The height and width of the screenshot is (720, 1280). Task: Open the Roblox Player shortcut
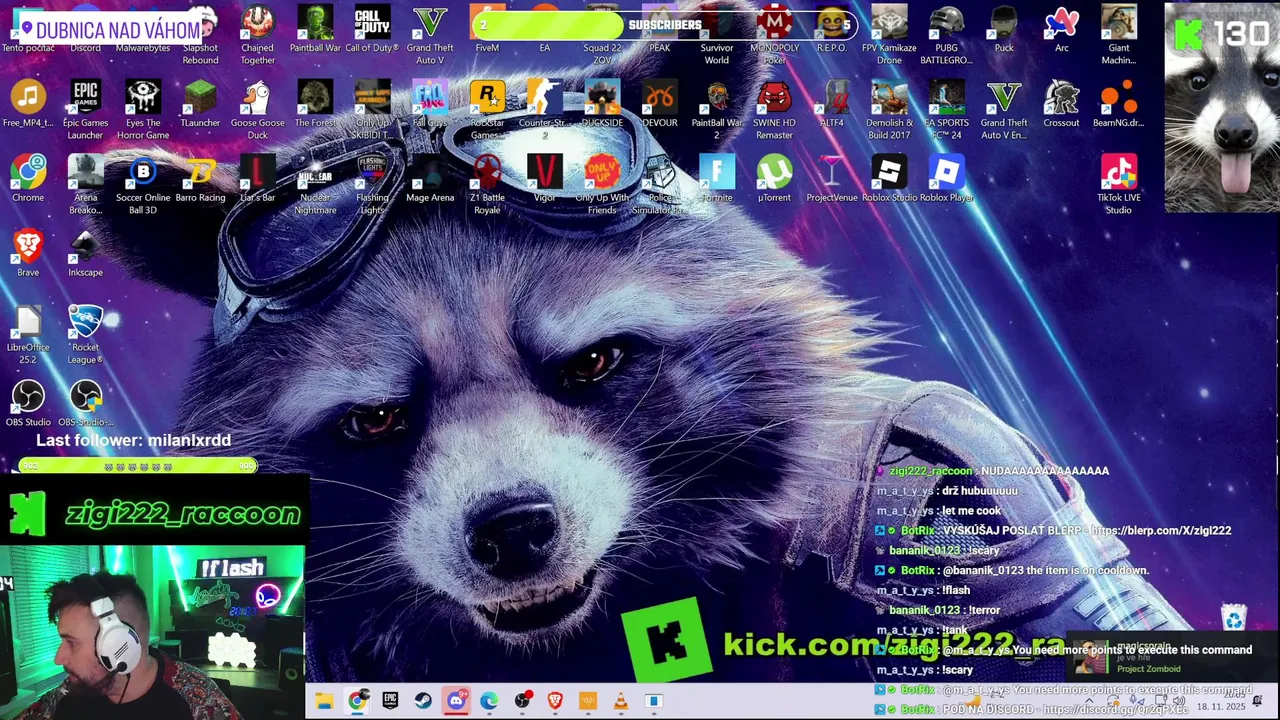pyautogui.click(x=946, y=180)
